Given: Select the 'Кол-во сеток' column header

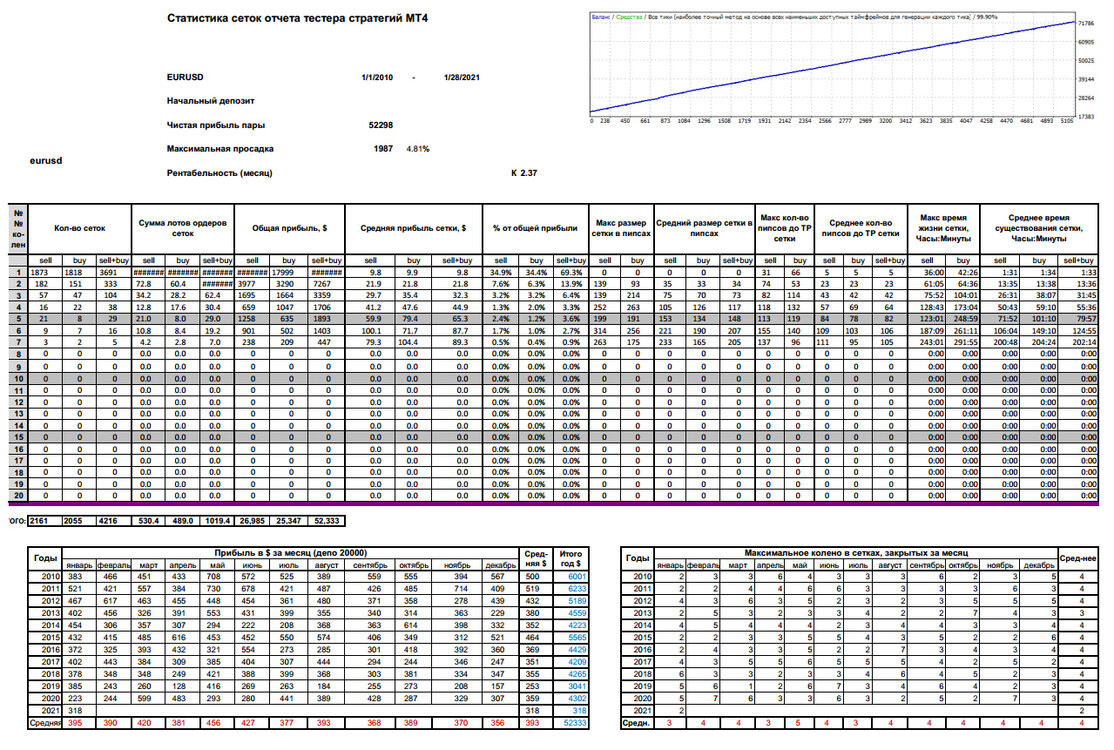Looking at the screenshot, I should (x=80, y=229).
